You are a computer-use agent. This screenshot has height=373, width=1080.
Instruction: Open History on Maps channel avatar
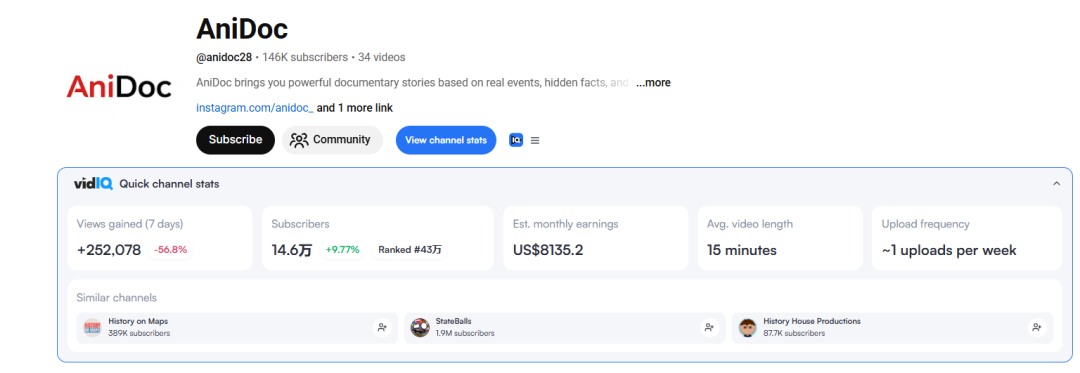pyautogui.click(x=92, y=328)
